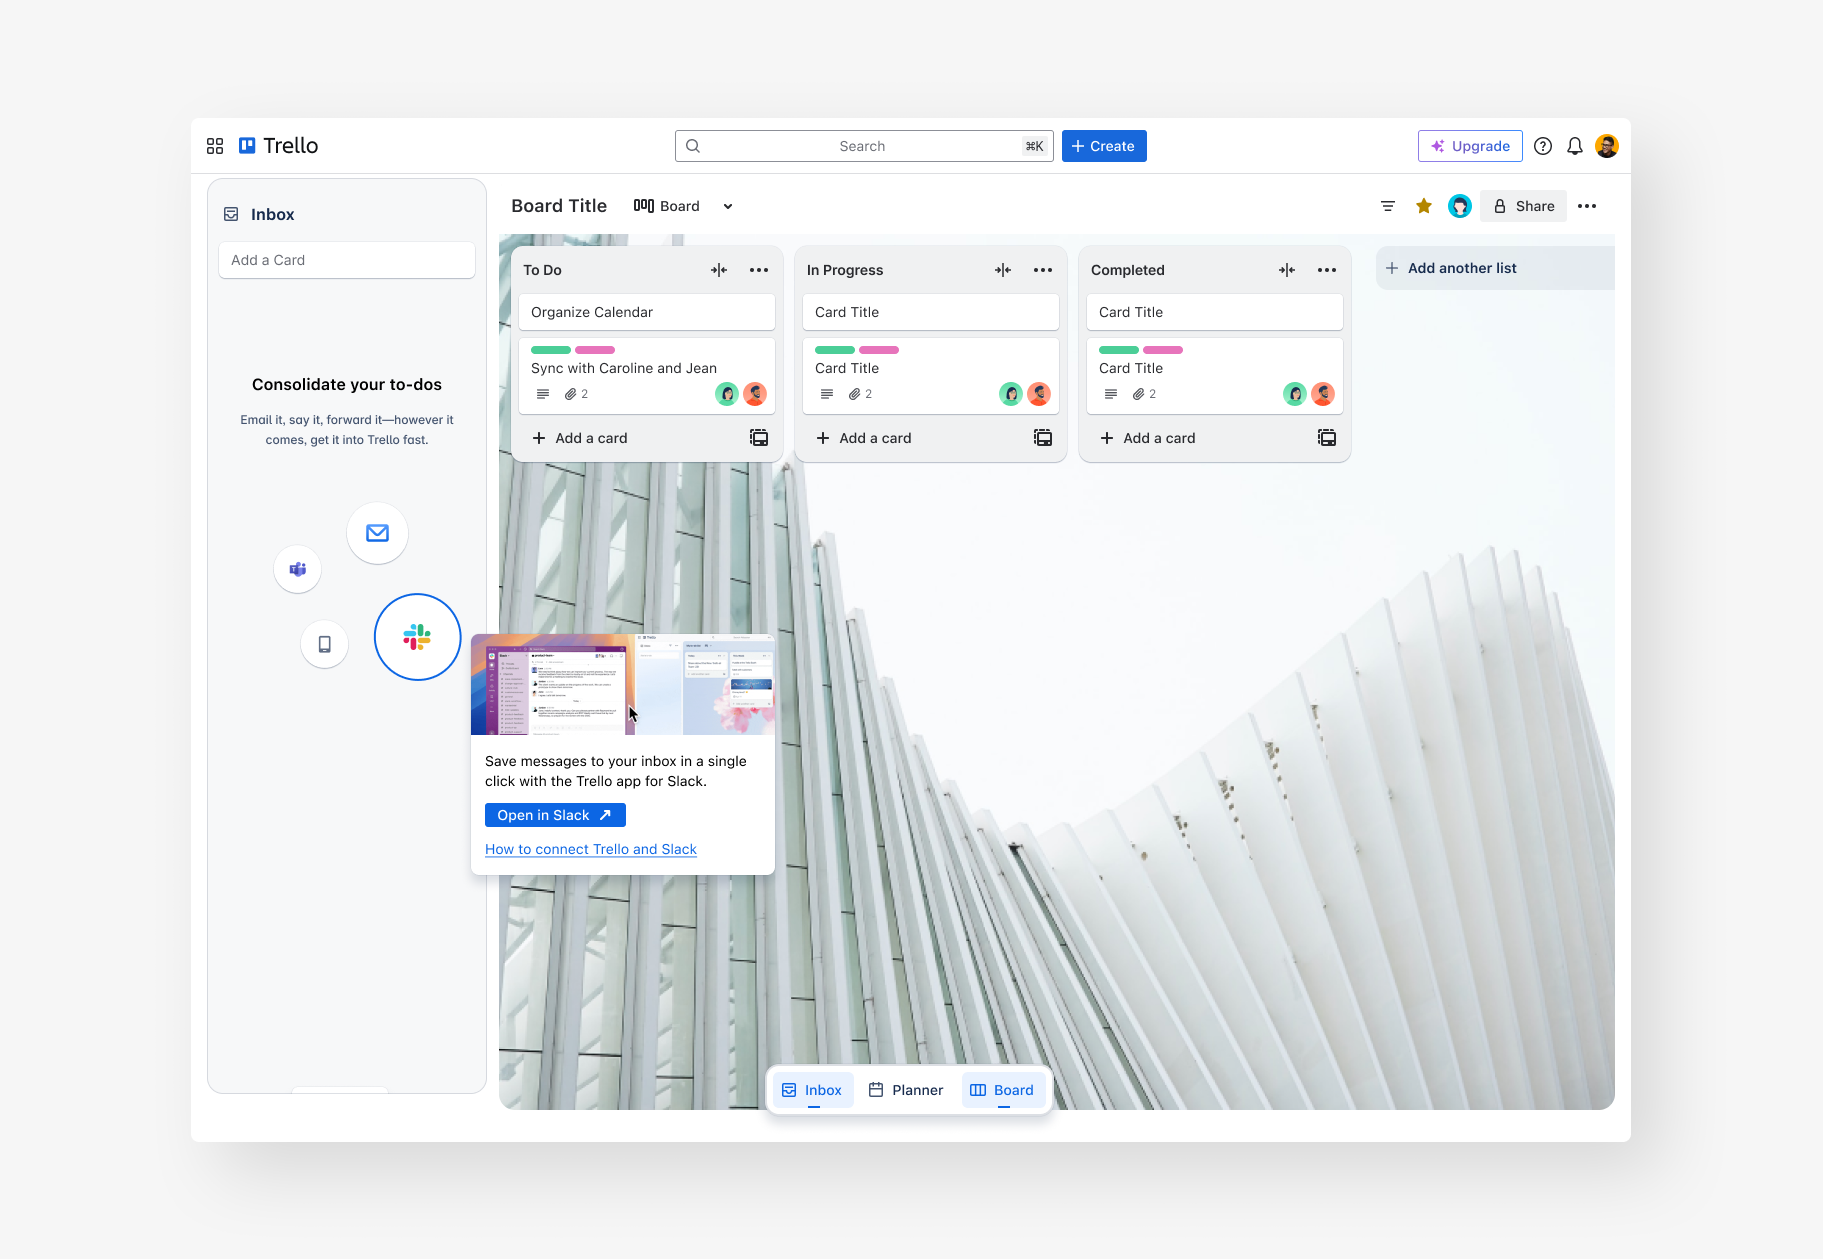Open the help question mark icon

1543,146
